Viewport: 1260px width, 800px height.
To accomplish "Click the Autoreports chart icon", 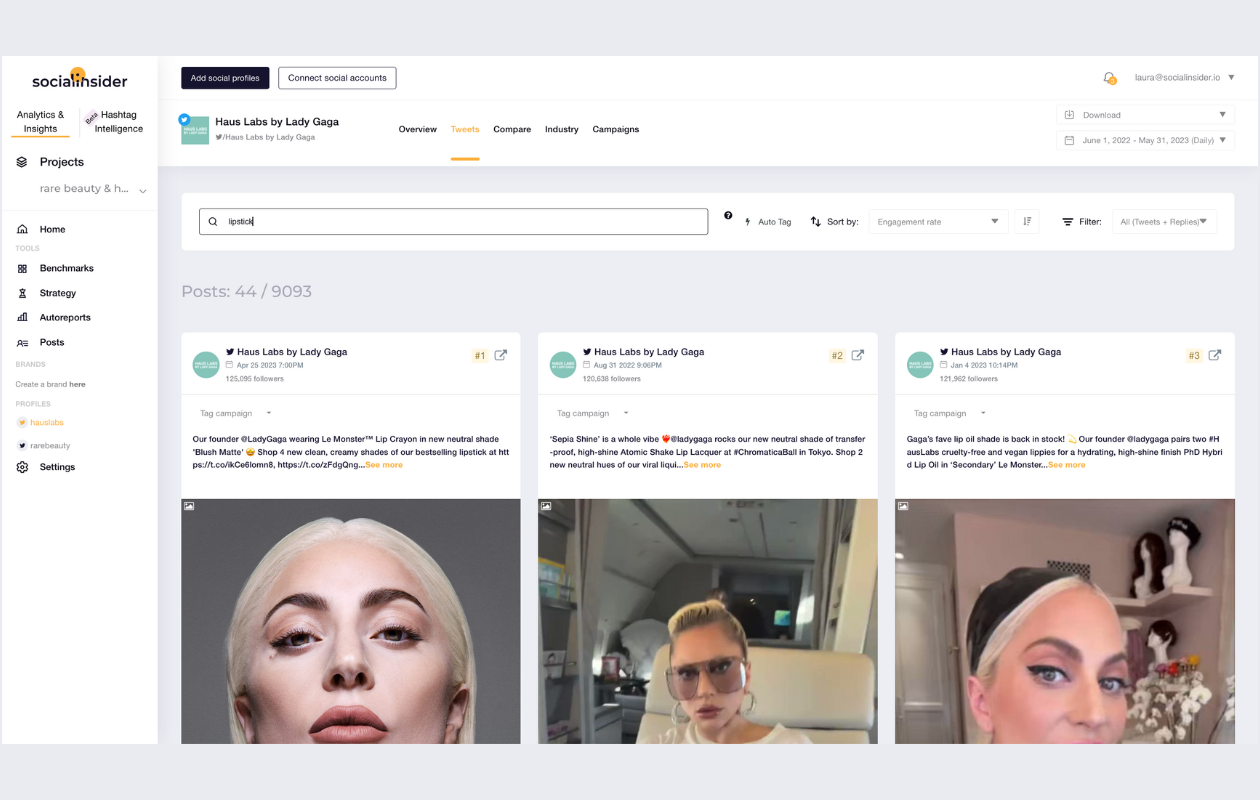I will pos(22,317).
